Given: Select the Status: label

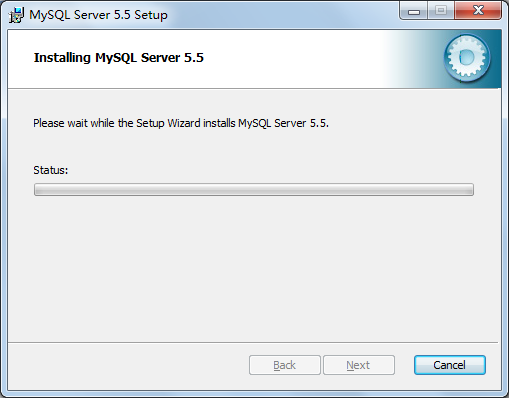Looking at the screenshot, I should (x=51, y=170).
